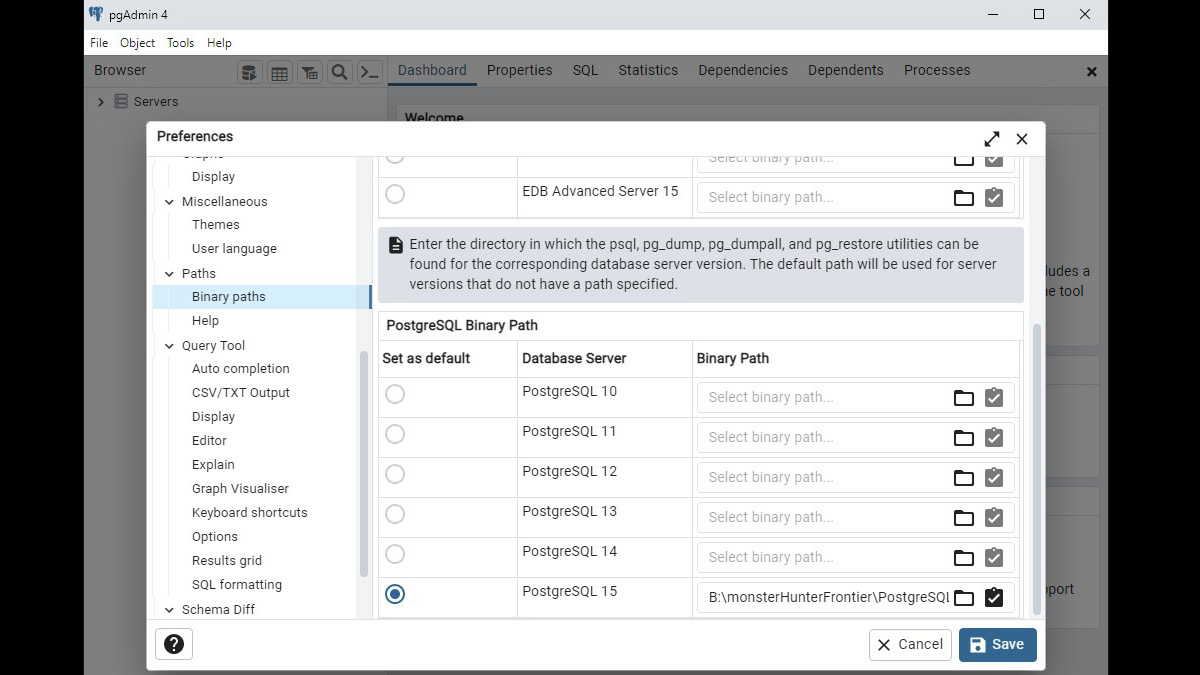Click the help question mark icon

tap(174, 644)
